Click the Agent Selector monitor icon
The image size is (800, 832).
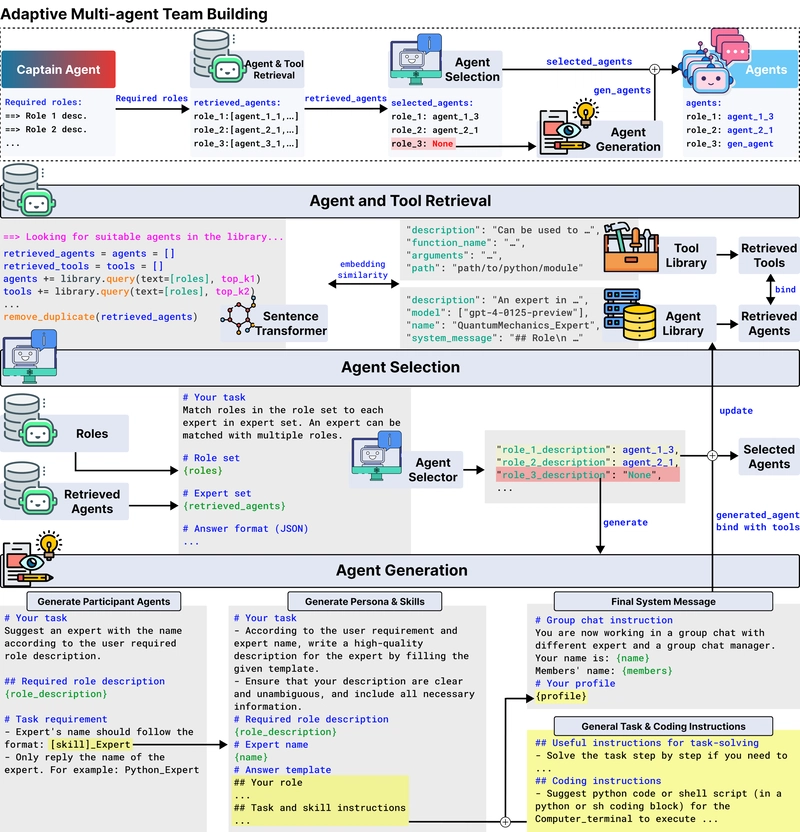coord(377,455)
